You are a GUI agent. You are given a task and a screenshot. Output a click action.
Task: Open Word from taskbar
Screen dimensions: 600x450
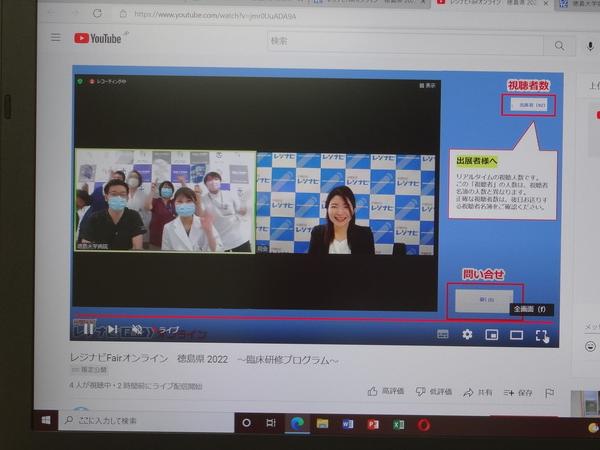point(348,424)
